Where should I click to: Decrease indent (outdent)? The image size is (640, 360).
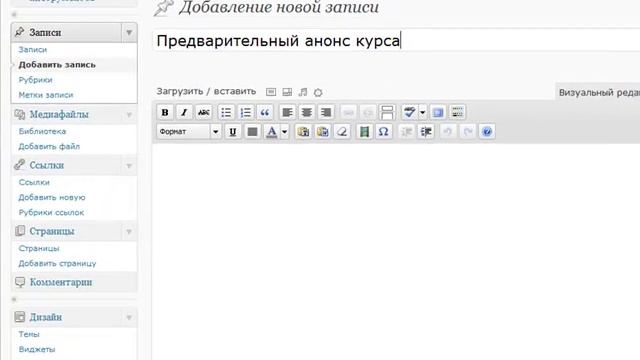[x=406, y=131]
